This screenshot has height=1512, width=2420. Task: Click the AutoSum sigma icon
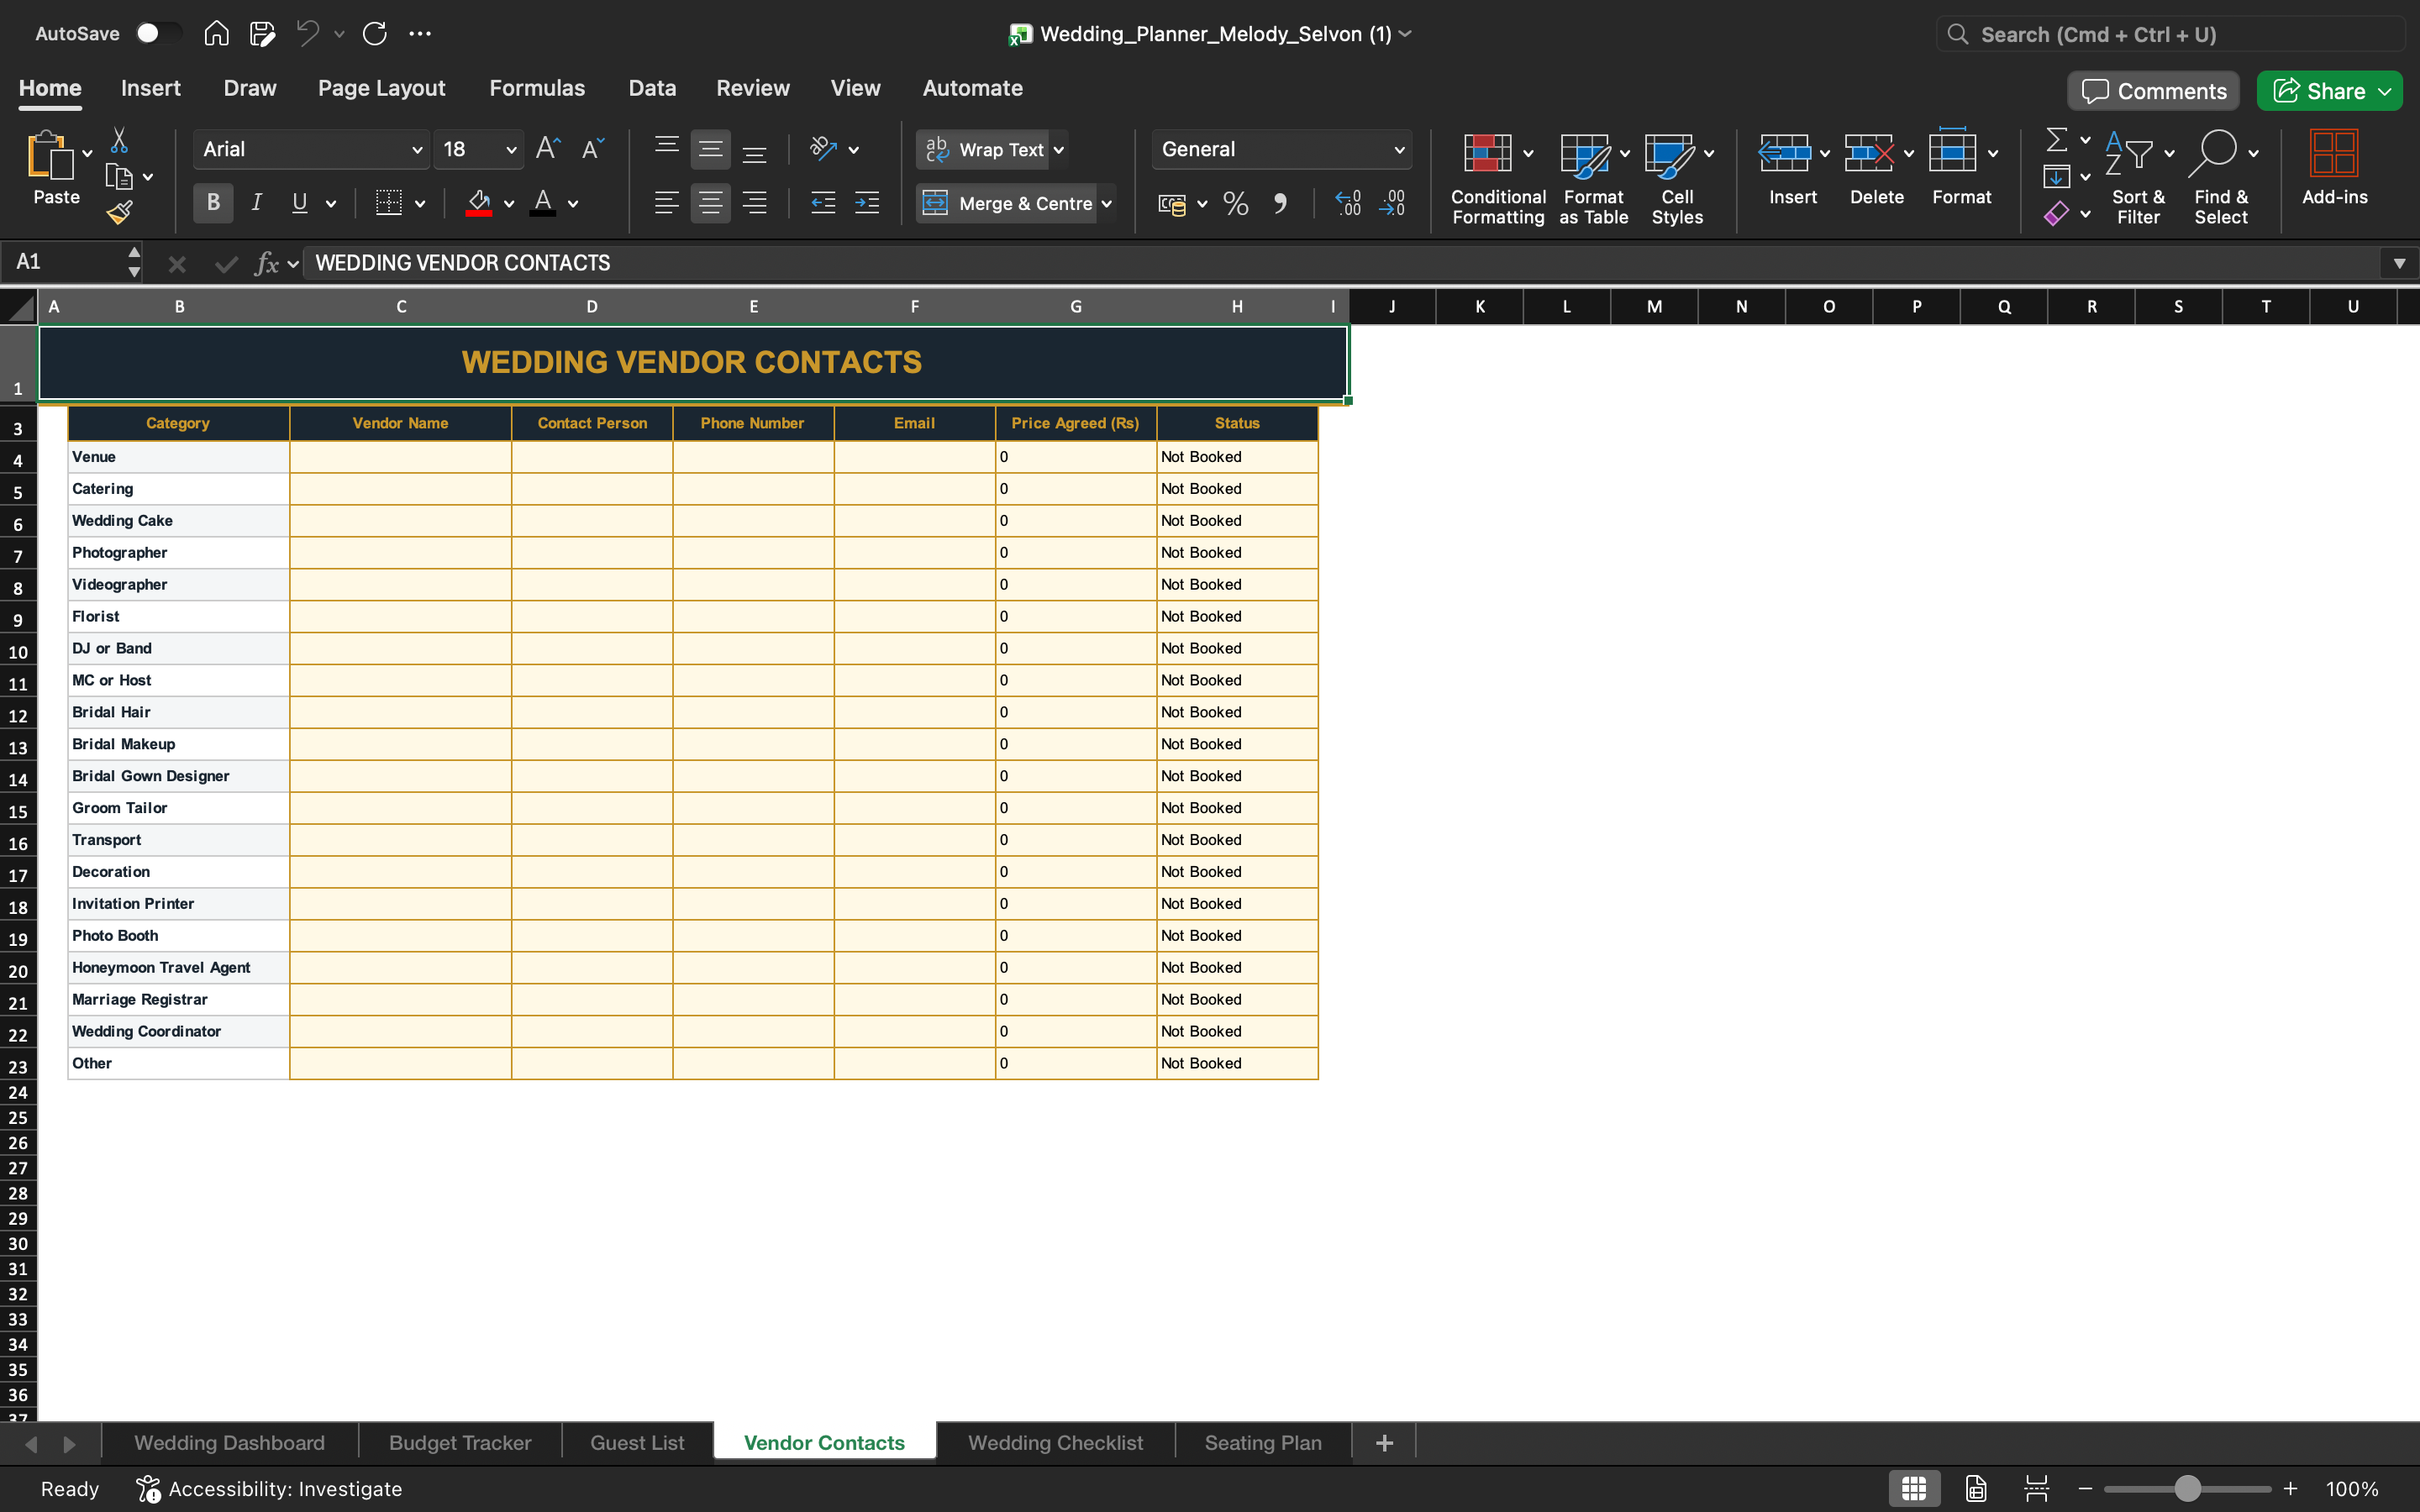coord(2056,140)
